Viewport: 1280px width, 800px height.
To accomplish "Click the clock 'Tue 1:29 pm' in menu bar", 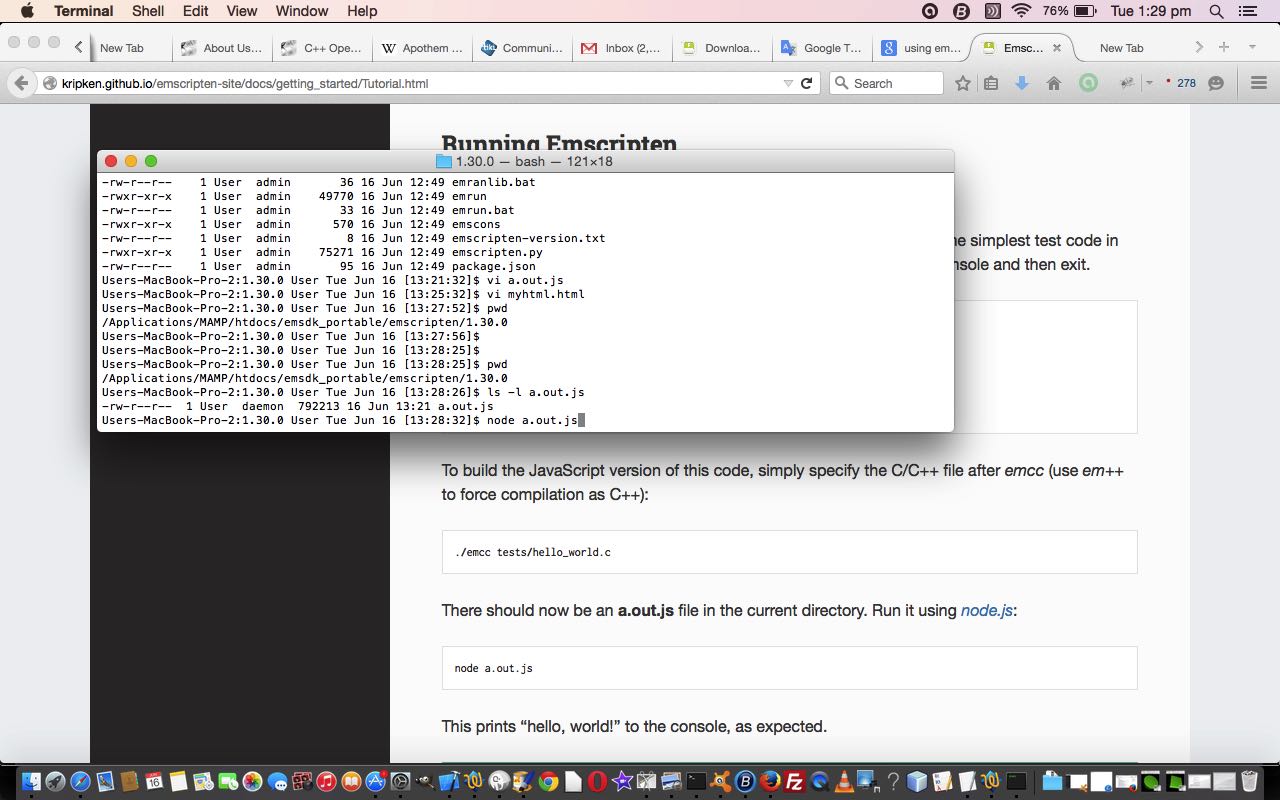I will coord(1151,11).
